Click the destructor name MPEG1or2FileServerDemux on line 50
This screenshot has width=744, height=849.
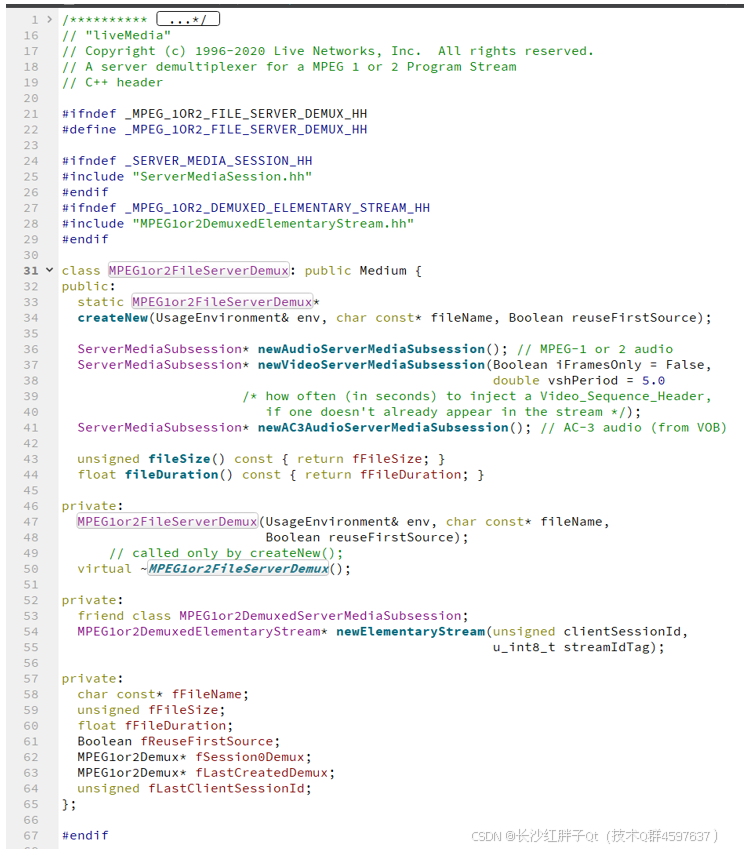click(x=238, y=569)
